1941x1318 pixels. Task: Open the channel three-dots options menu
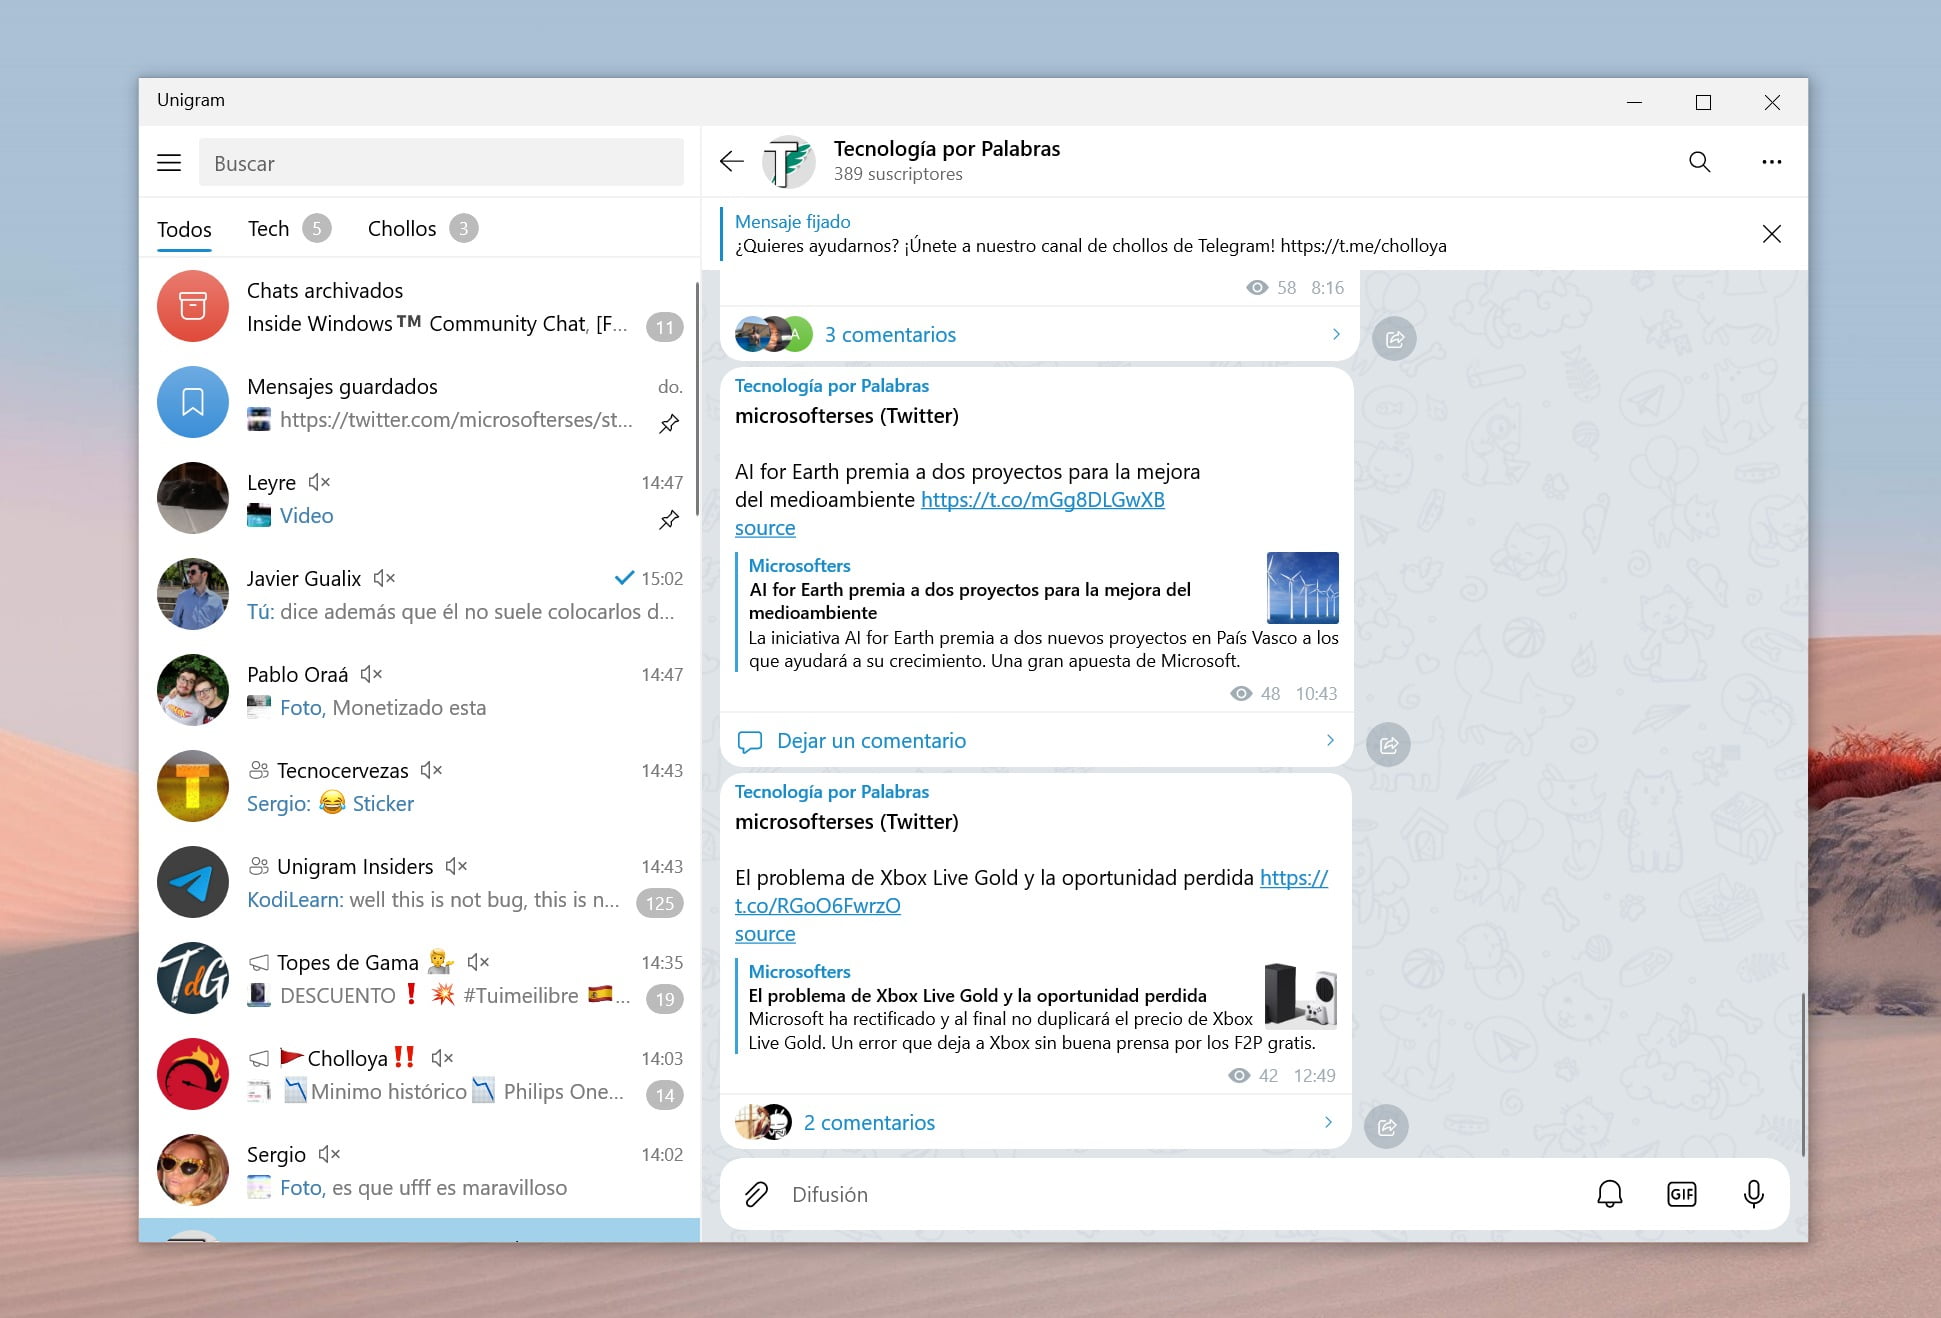[1771, 162]
